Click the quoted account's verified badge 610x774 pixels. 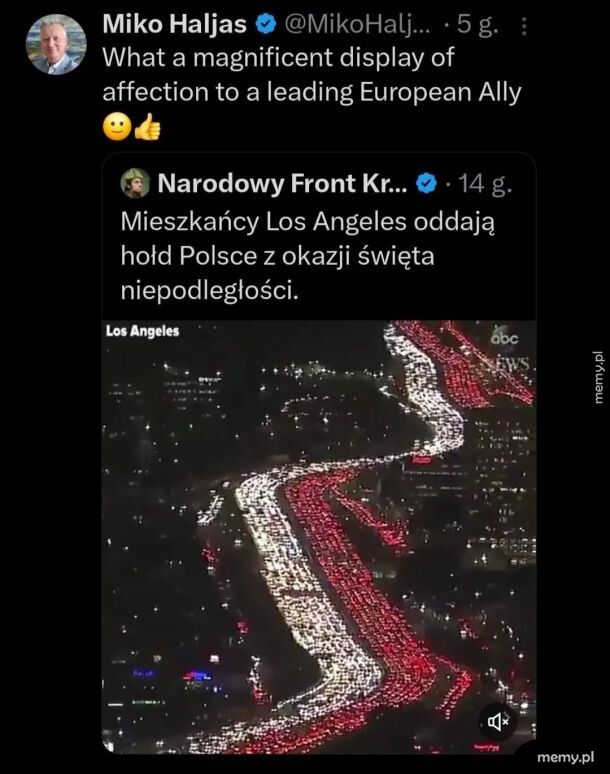426,184
